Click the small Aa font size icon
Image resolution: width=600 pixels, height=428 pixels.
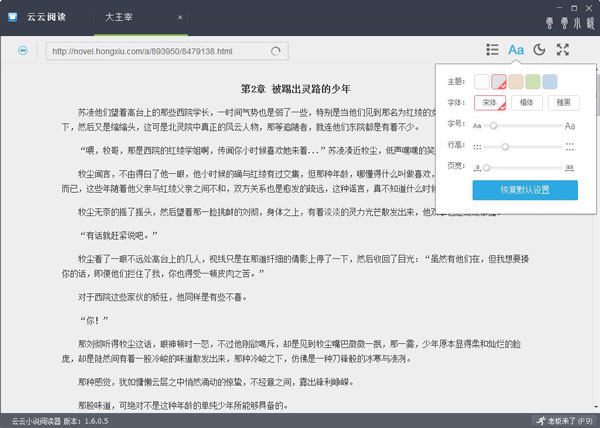[477, 126]
